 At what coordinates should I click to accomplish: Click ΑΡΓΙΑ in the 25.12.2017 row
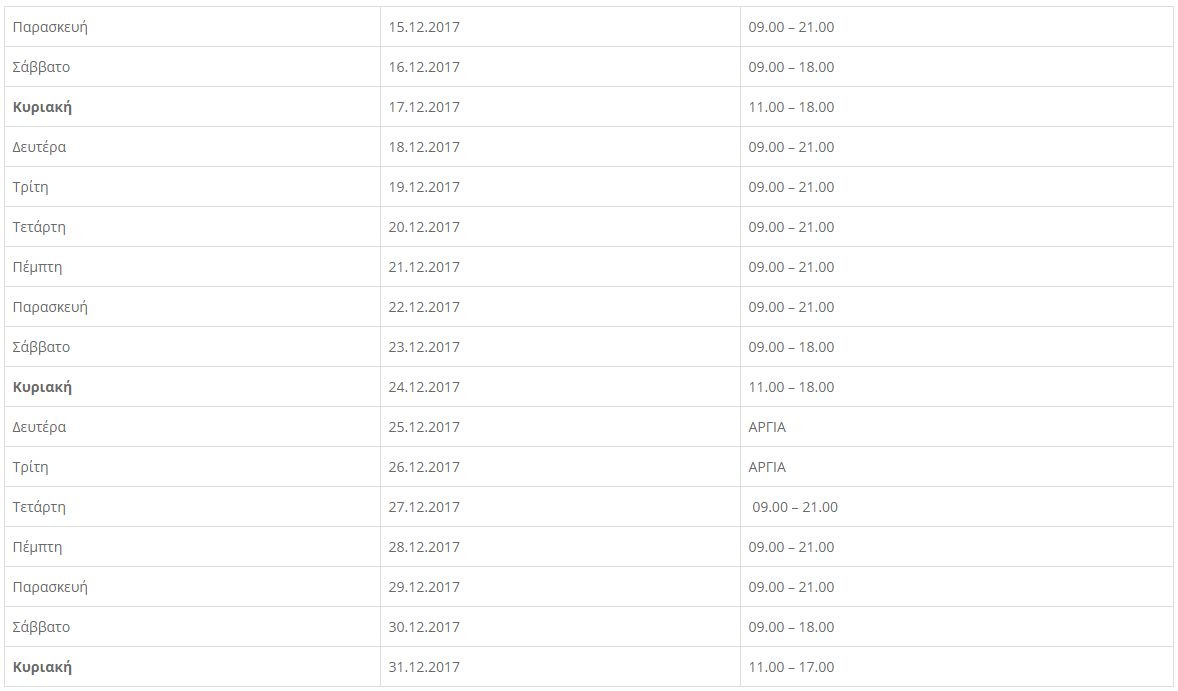coord(767,427)
